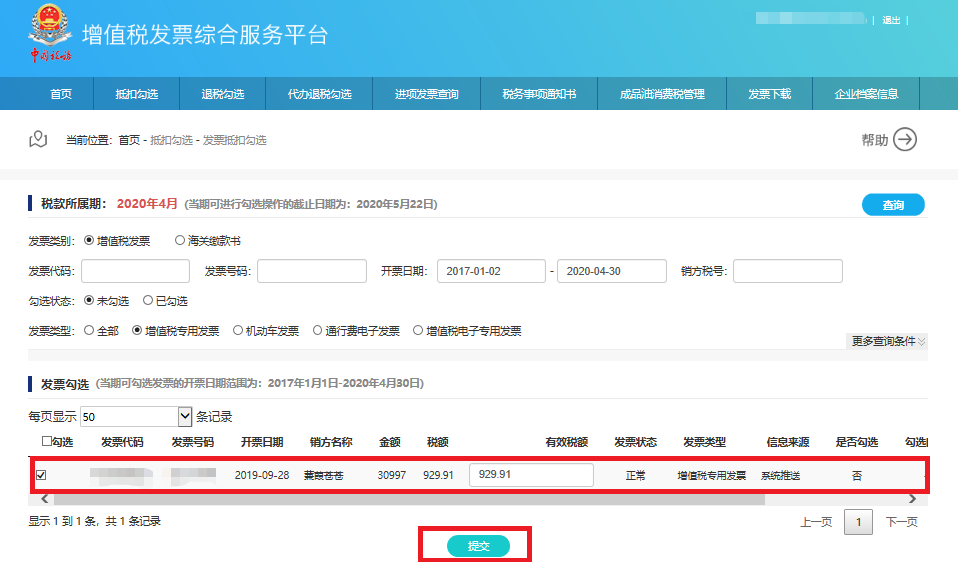This screenshot has height=562, width=958.
Task: Click the help arrow circle icon
Action: coord(904,140)
